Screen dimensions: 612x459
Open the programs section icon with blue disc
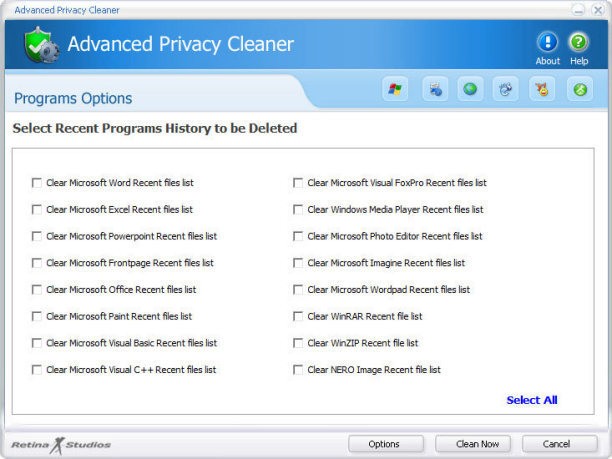click(435, 89)
